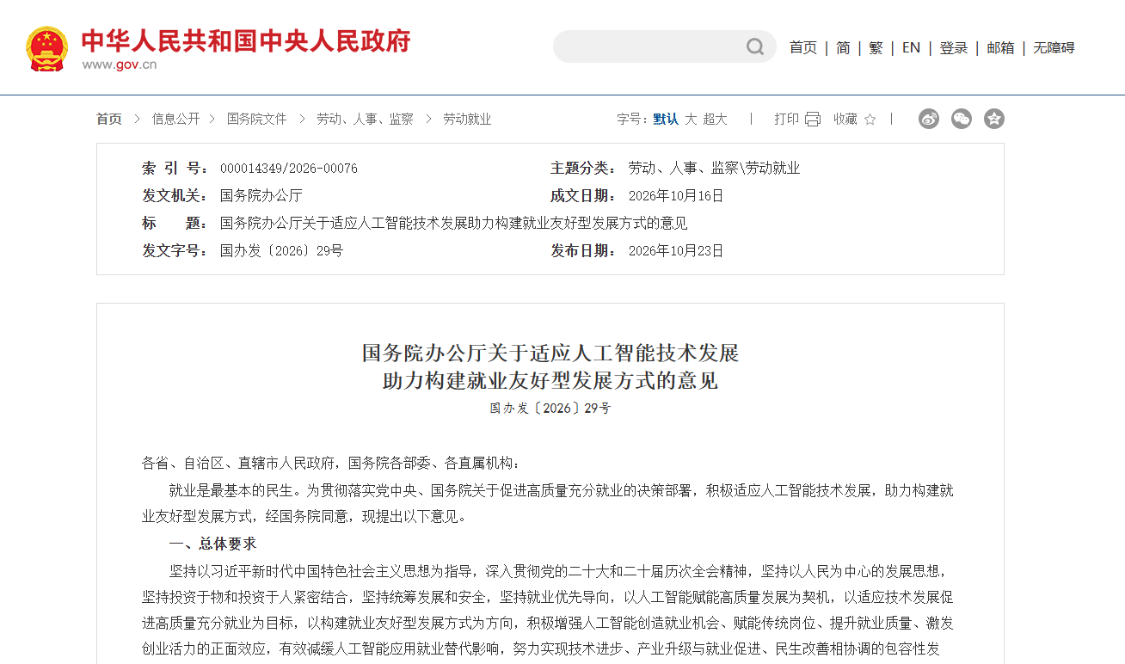Share to Qzone star icon

click(994, 118)
